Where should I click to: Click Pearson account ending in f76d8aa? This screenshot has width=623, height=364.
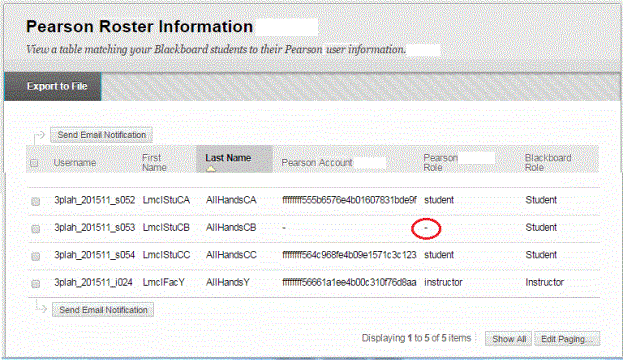pos(349,282)
